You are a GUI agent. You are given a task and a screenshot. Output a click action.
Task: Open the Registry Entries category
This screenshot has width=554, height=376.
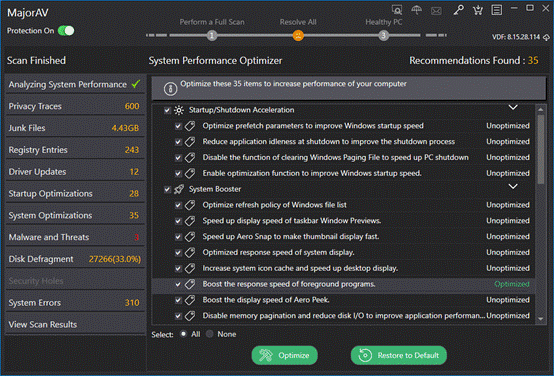[x=75, y=150]
